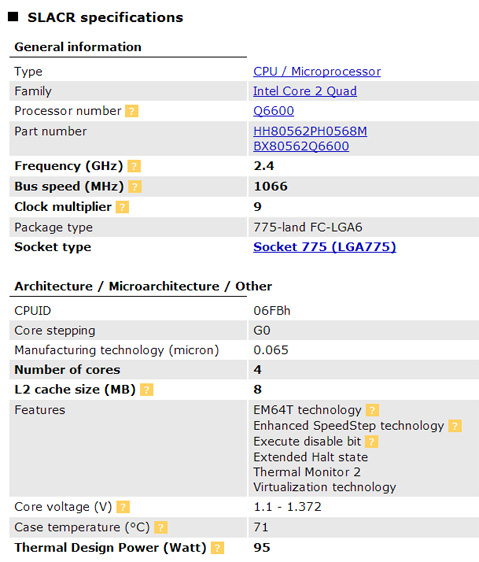Click the Clock multiplier question mark icon
This screenshot has width=479, height=562.
(x=122, y=207)
